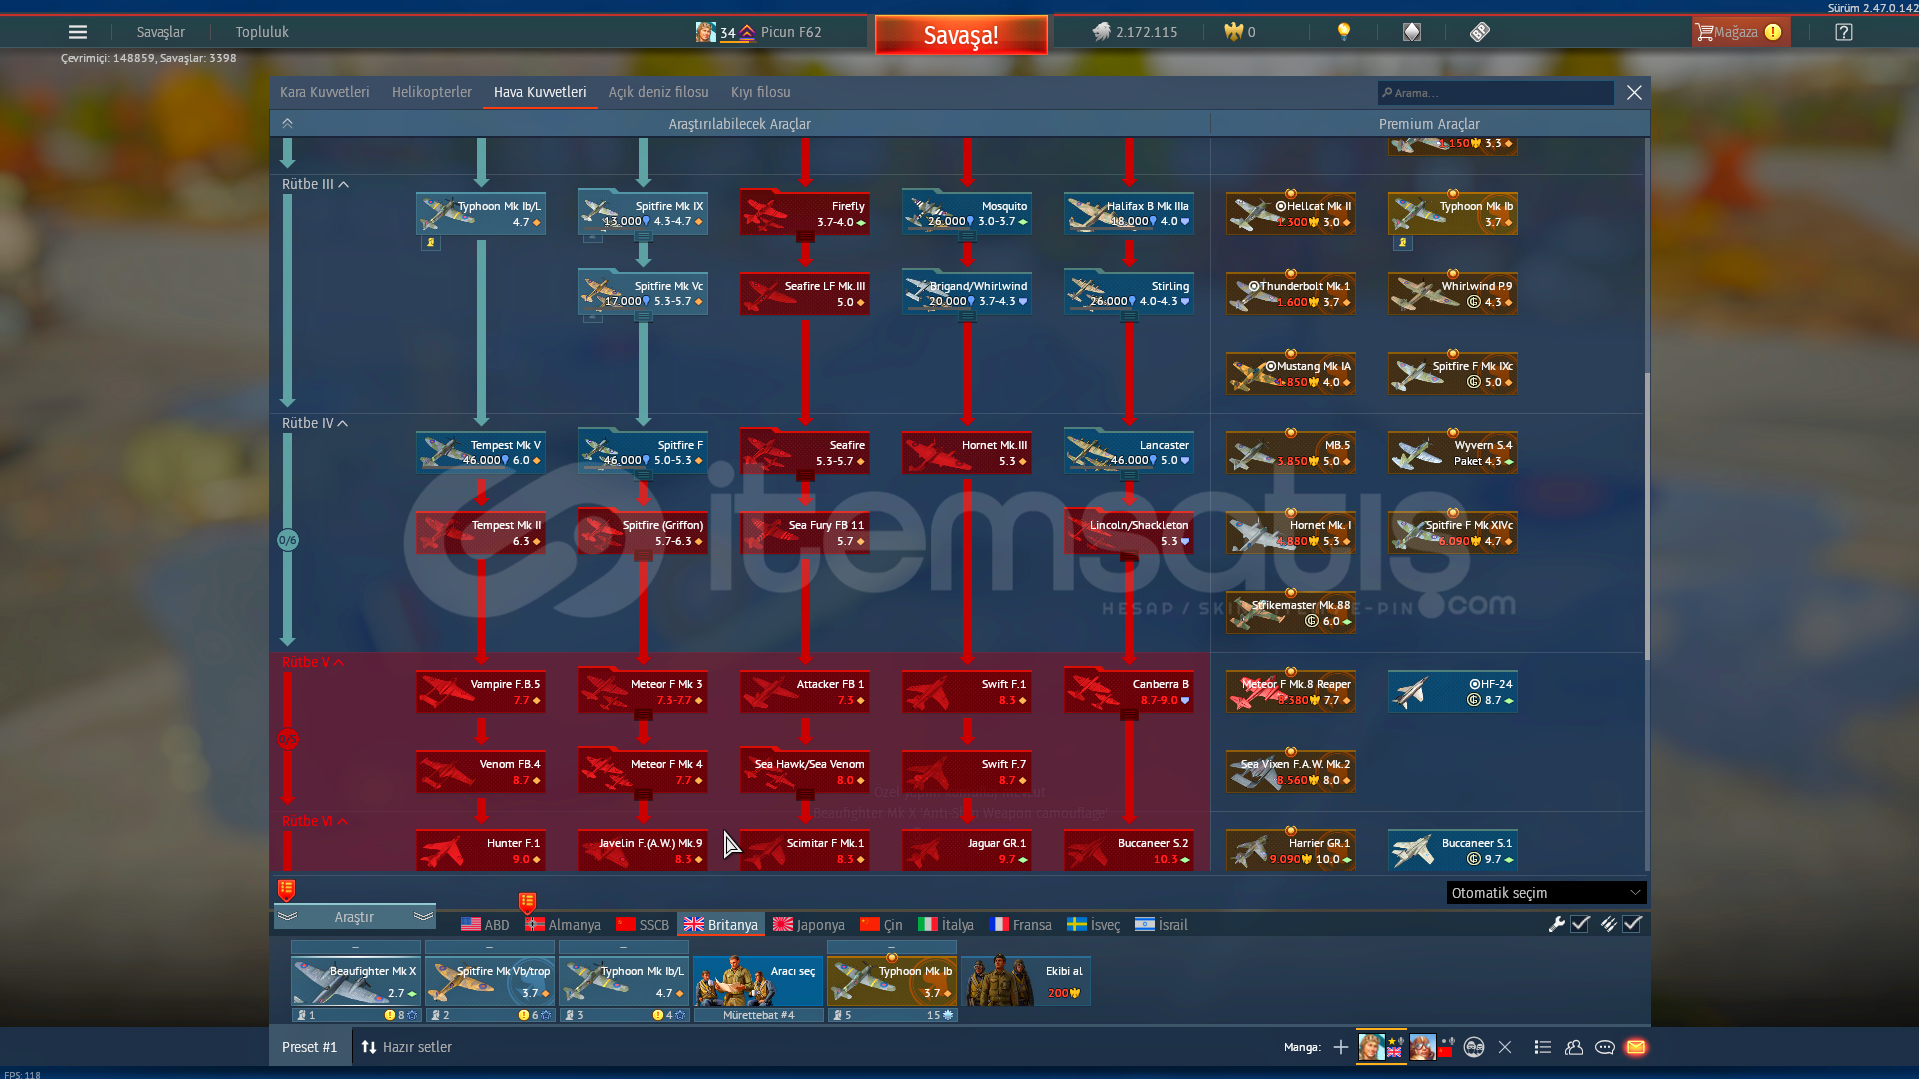Click the sort arrows icon beside Hazır setler

coord(369,1047)
